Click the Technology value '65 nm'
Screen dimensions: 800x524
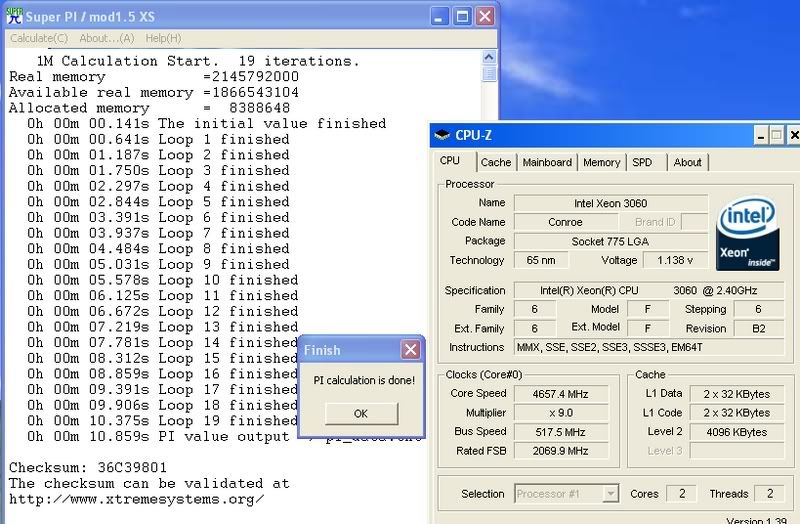pos(541,260)
